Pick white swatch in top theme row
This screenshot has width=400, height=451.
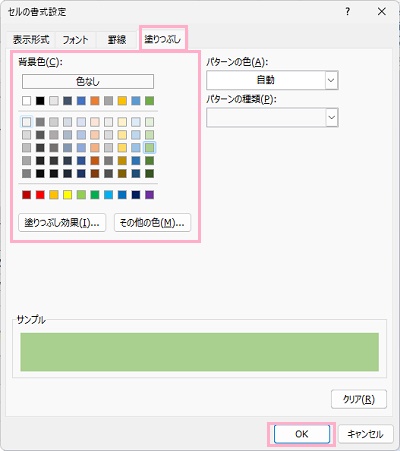[x=27, y=101]
